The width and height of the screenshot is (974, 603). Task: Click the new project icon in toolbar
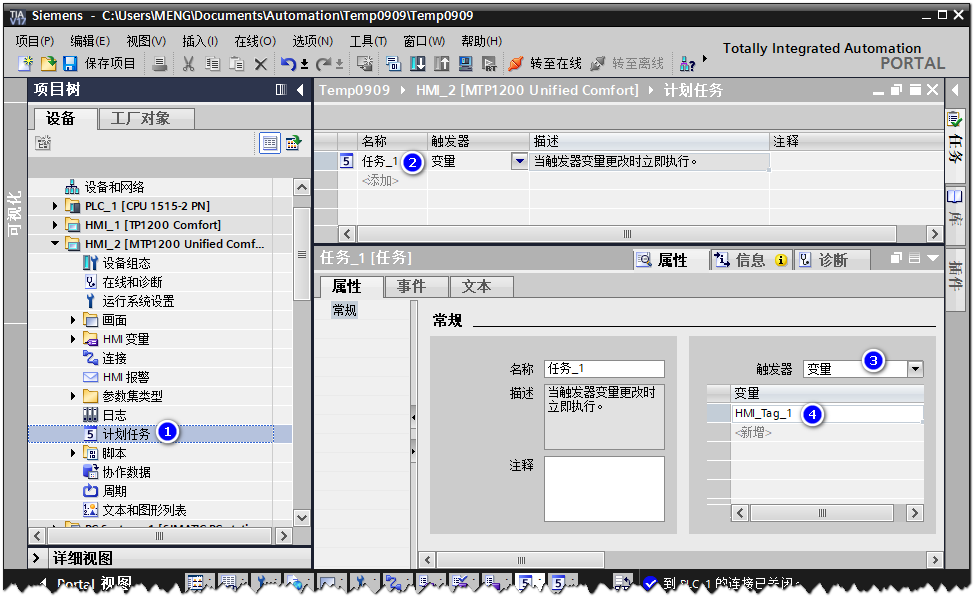(x=25, y=63)
